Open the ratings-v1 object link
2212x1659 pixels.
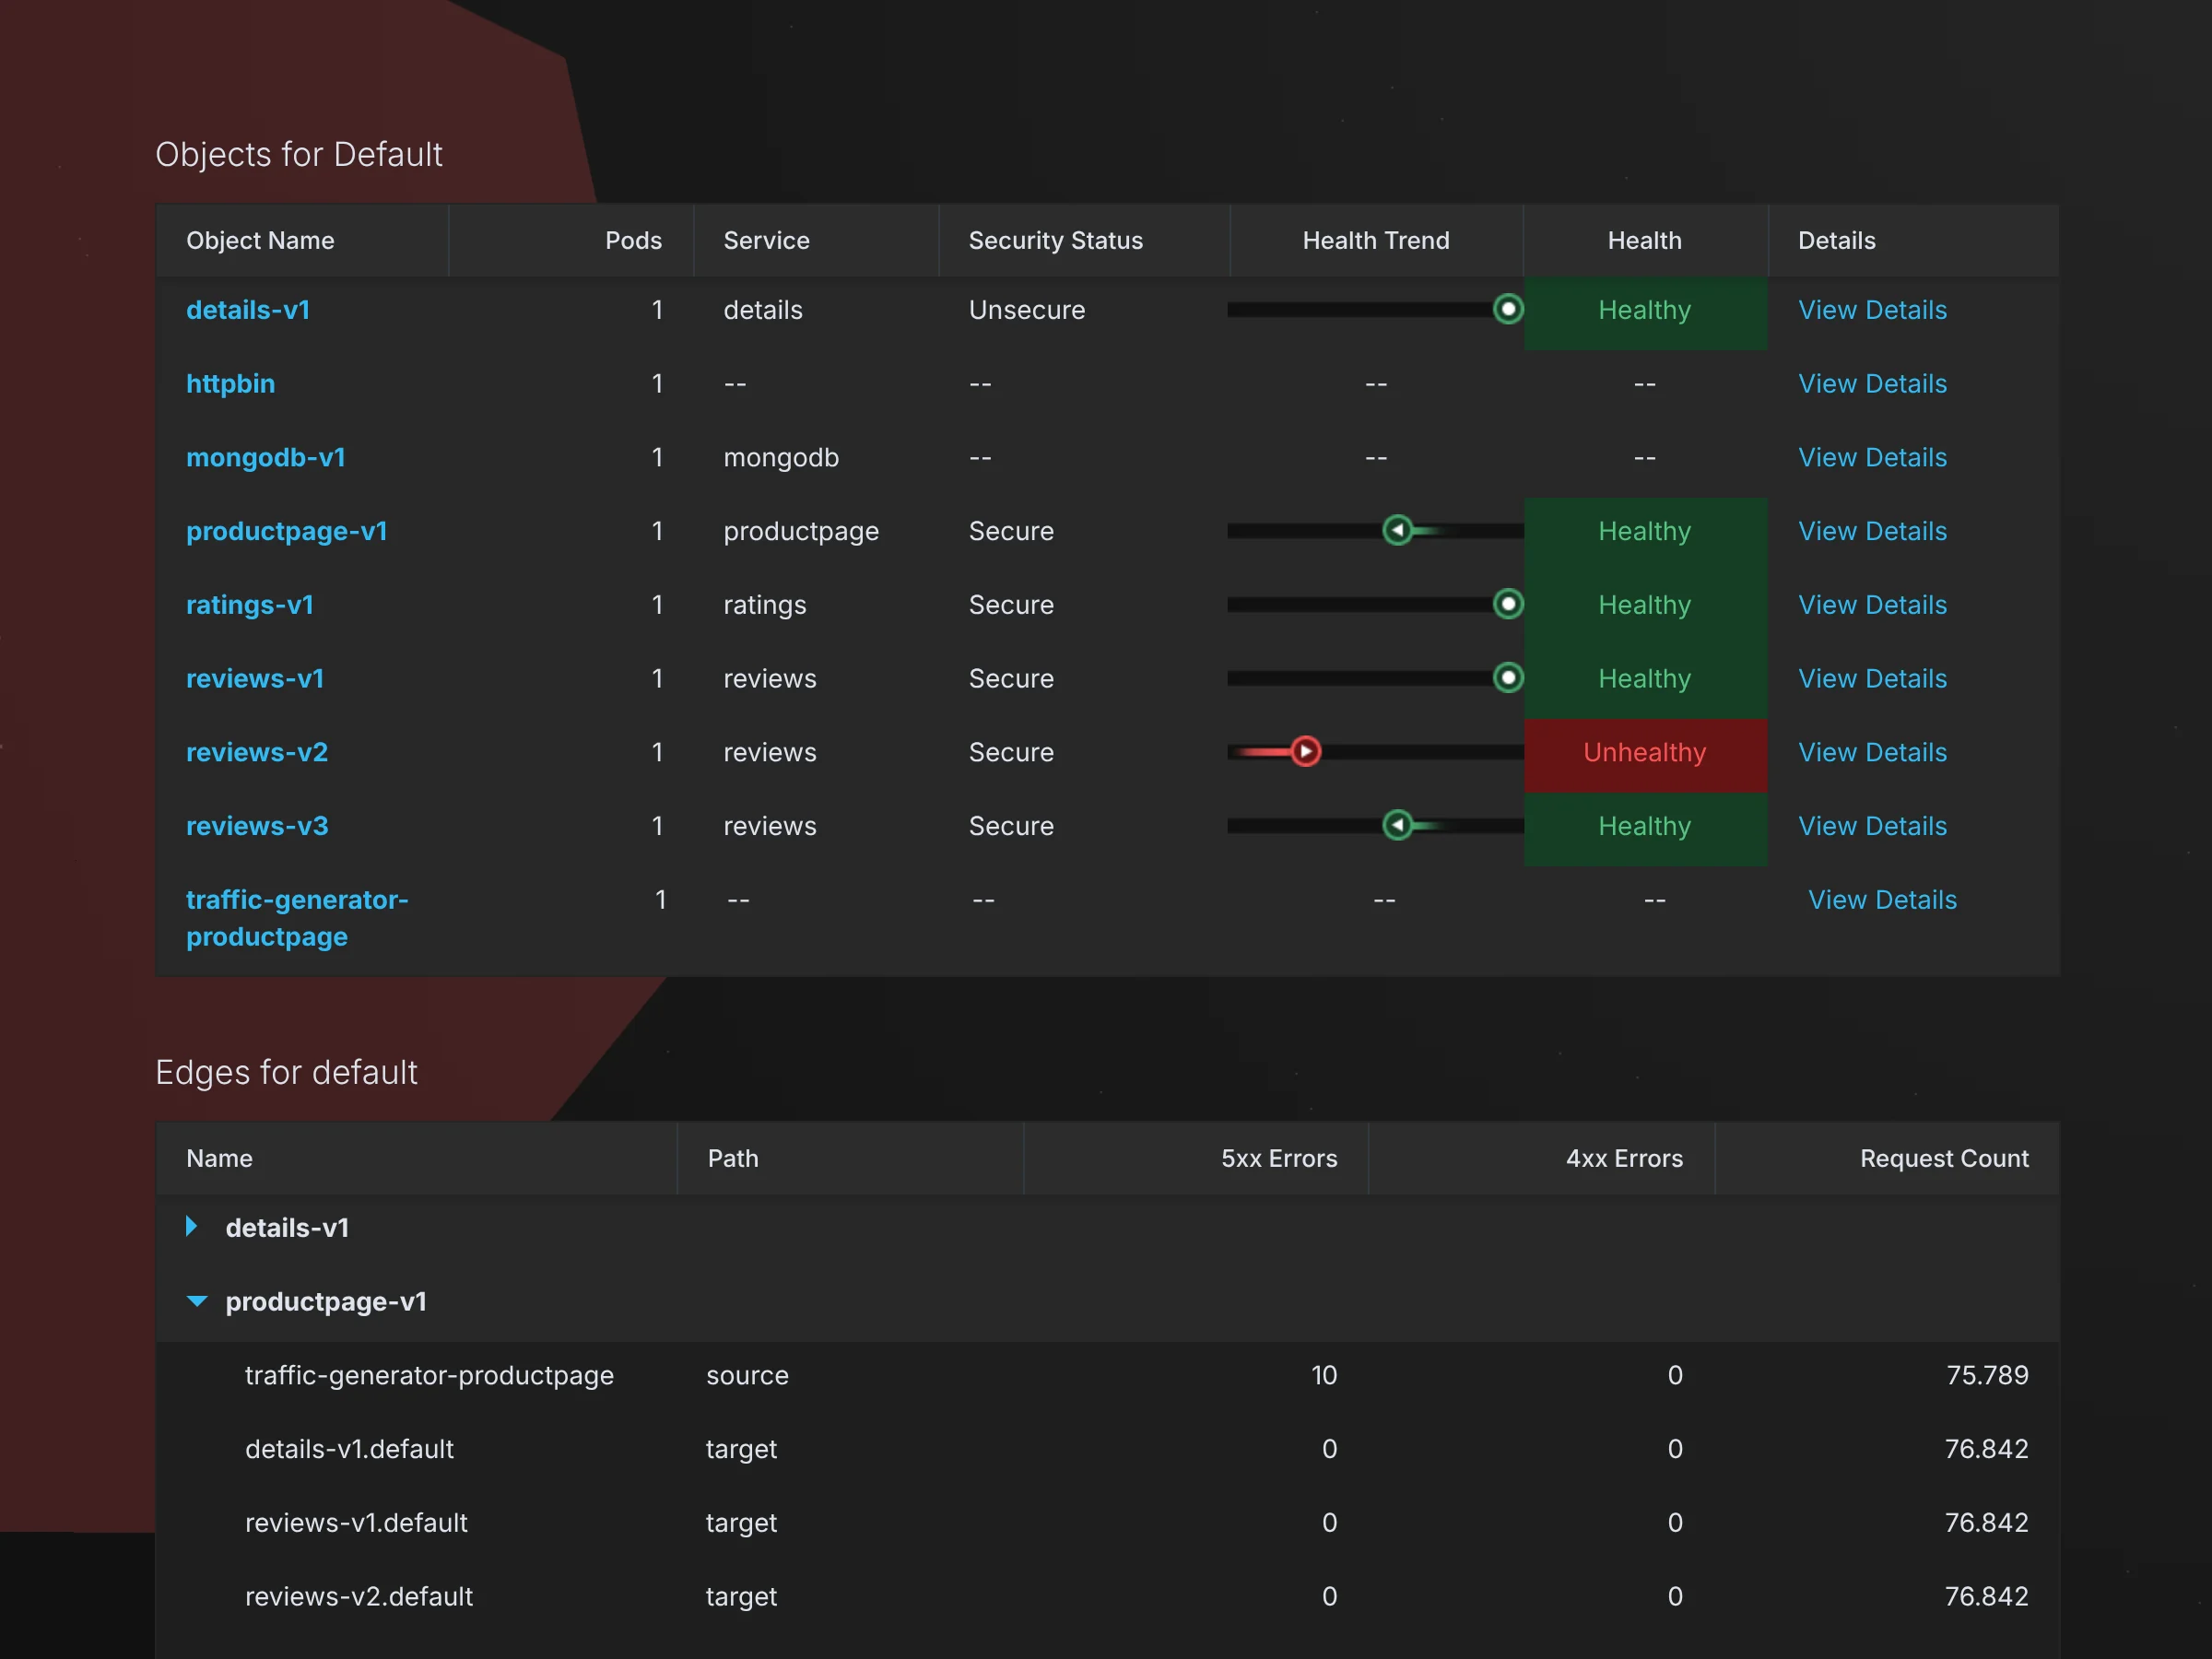click(x=250, y=605)
